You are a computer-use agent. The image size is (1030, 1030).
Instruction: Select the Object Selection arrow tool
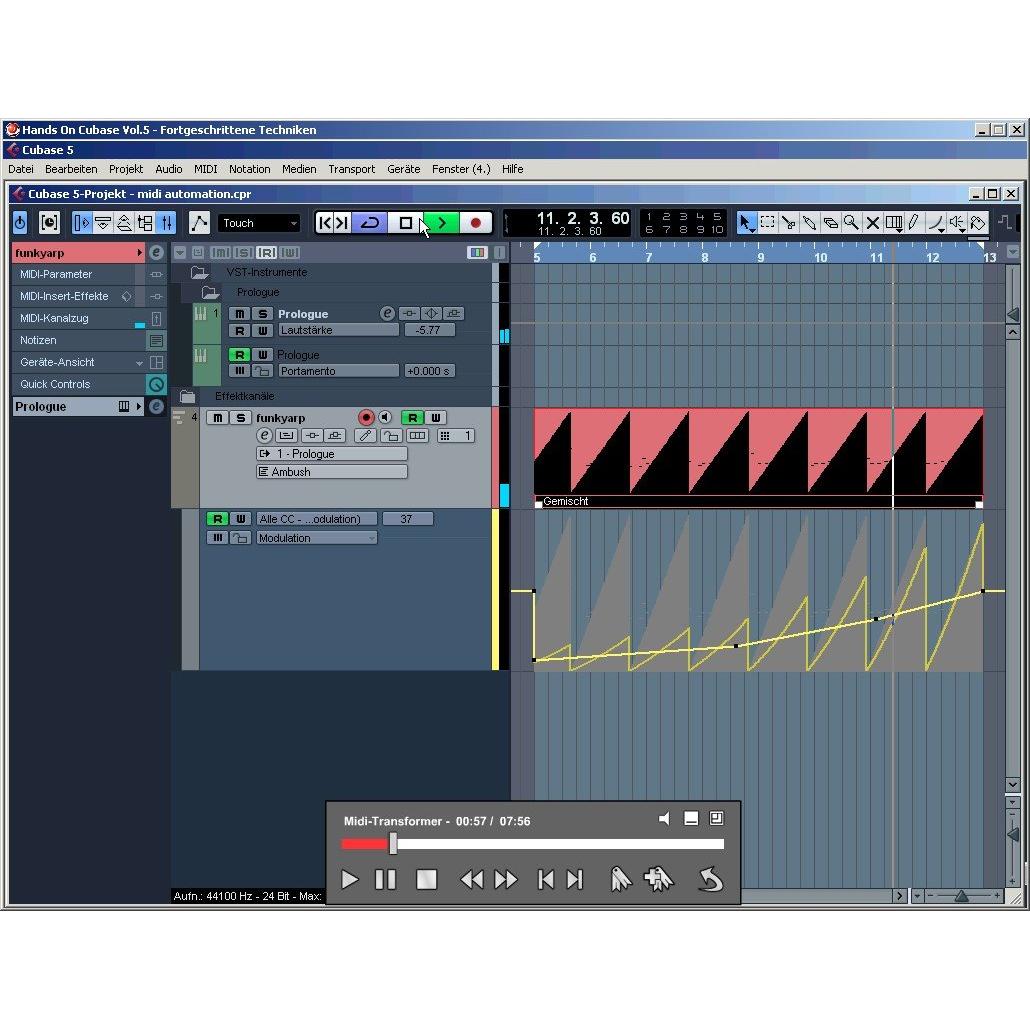(x=746, y=223)
